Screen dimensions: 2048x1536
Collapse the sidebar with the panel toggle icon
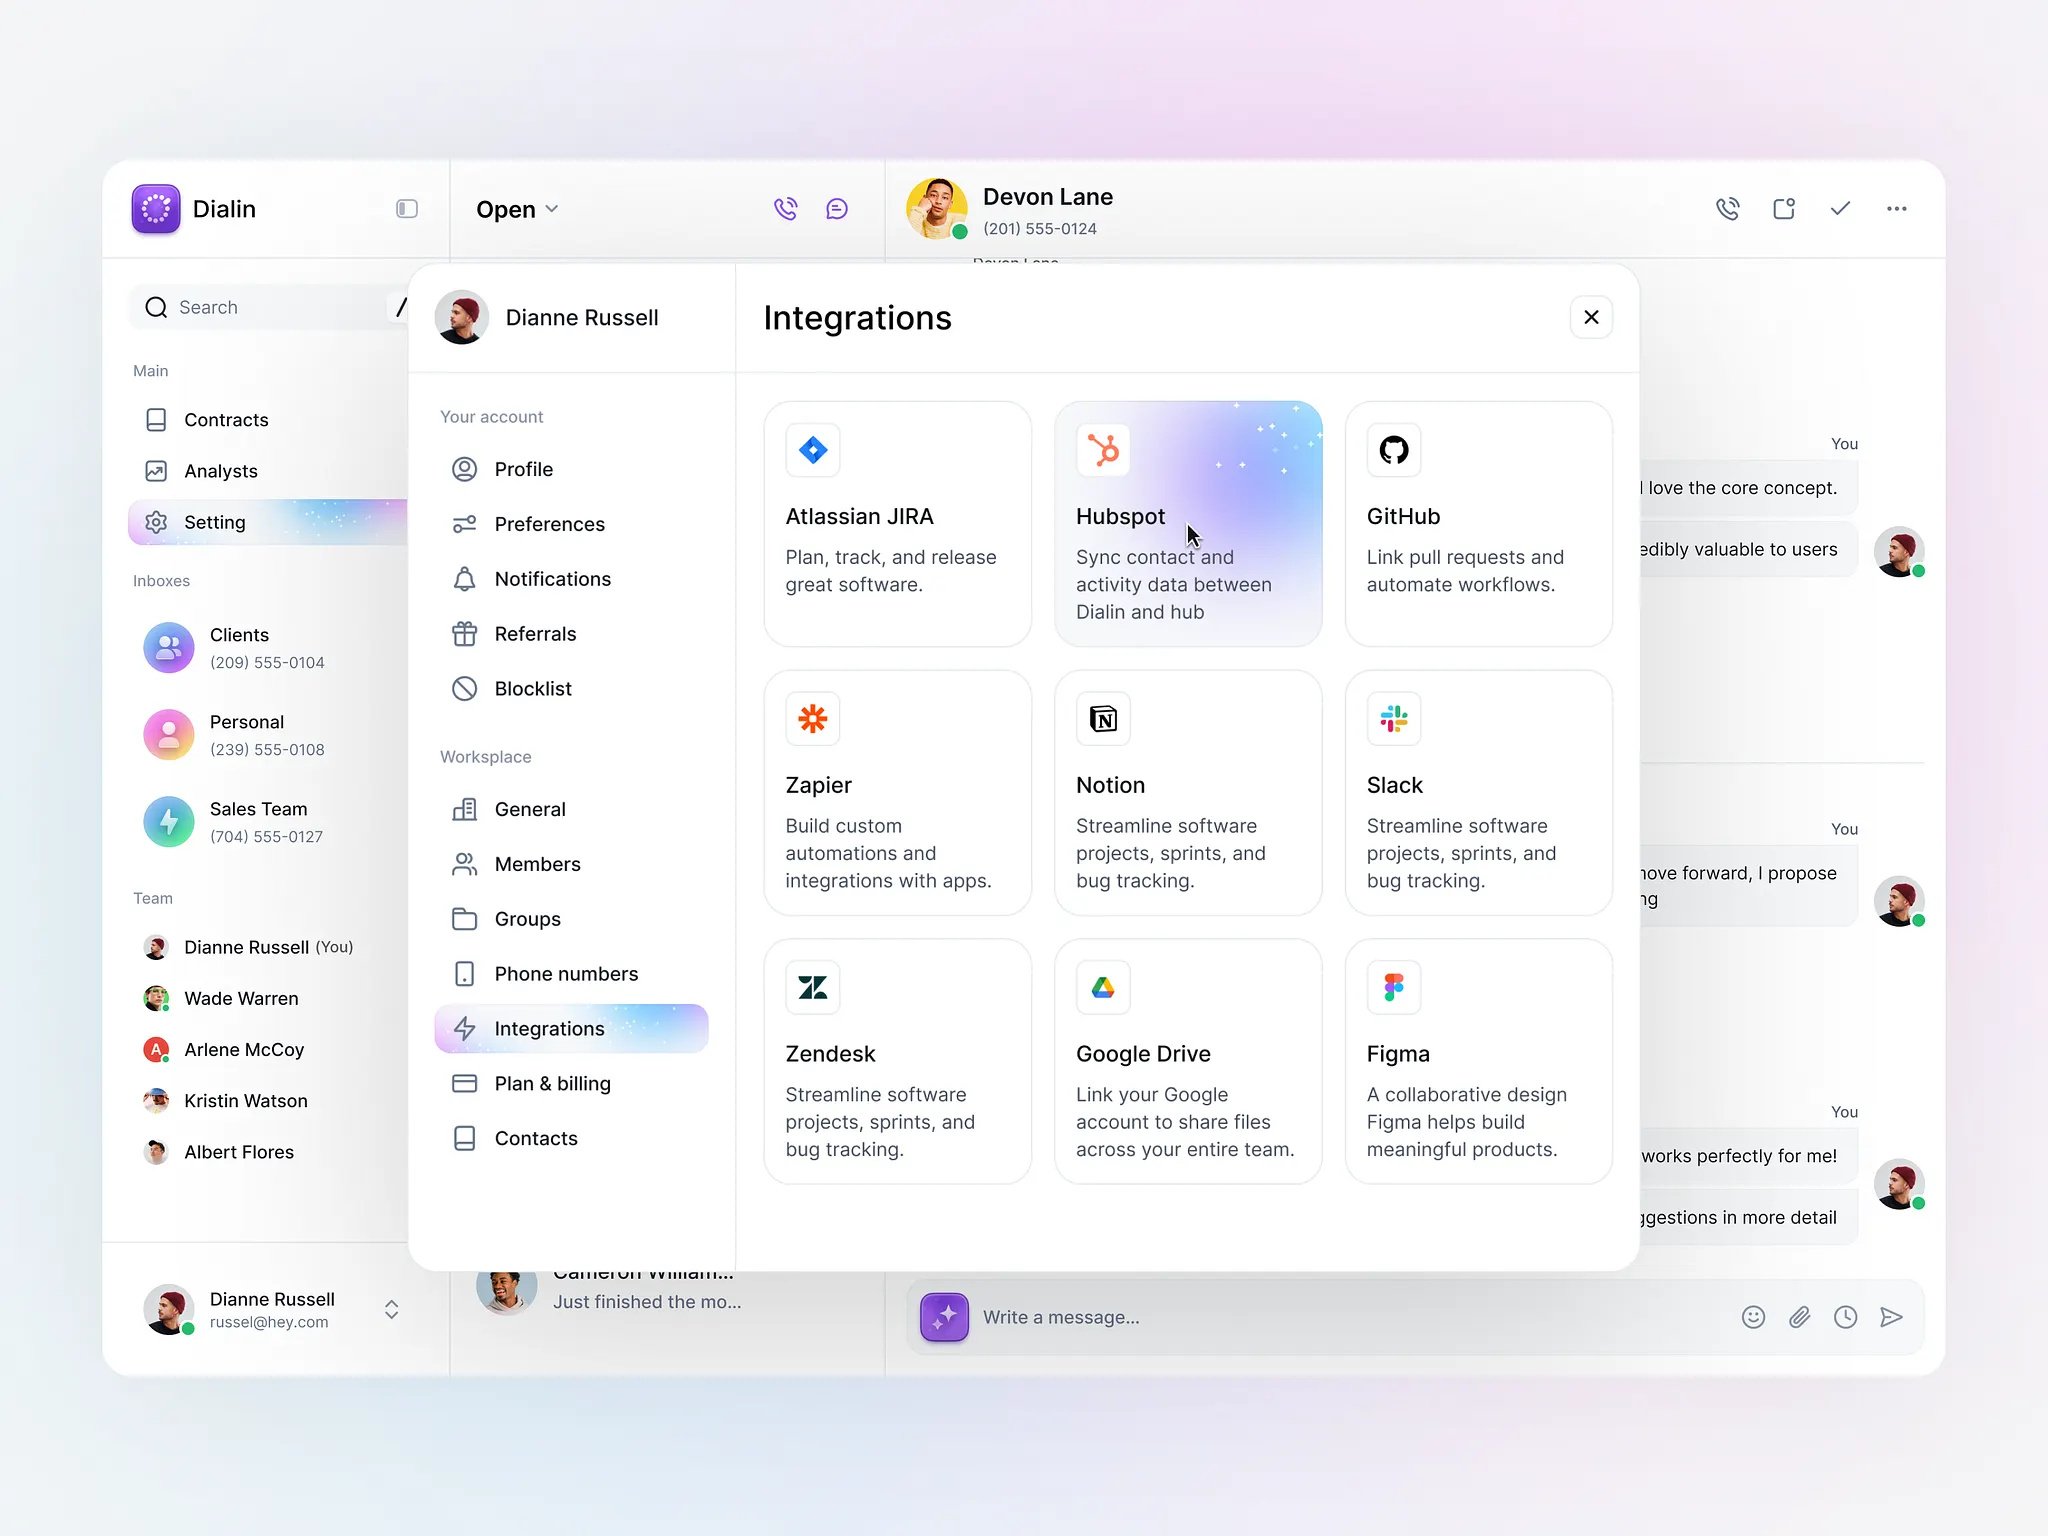click(x=405, y=208)
